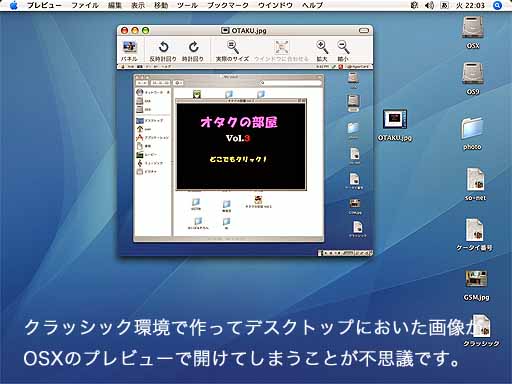Click the volume icon in menu bar

pyautogui.click(x=430, y=5)
